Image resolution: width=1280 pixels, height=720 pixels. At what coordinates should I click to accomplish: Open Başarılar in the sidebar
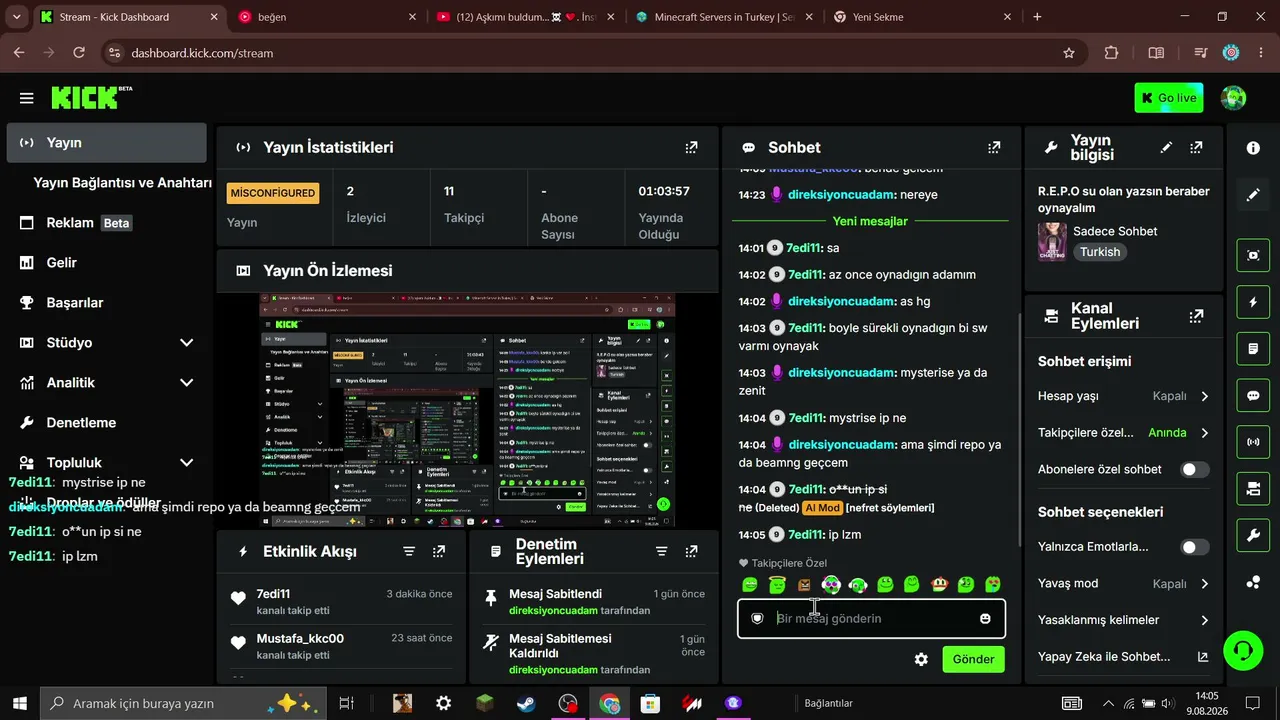click(107, 303)
